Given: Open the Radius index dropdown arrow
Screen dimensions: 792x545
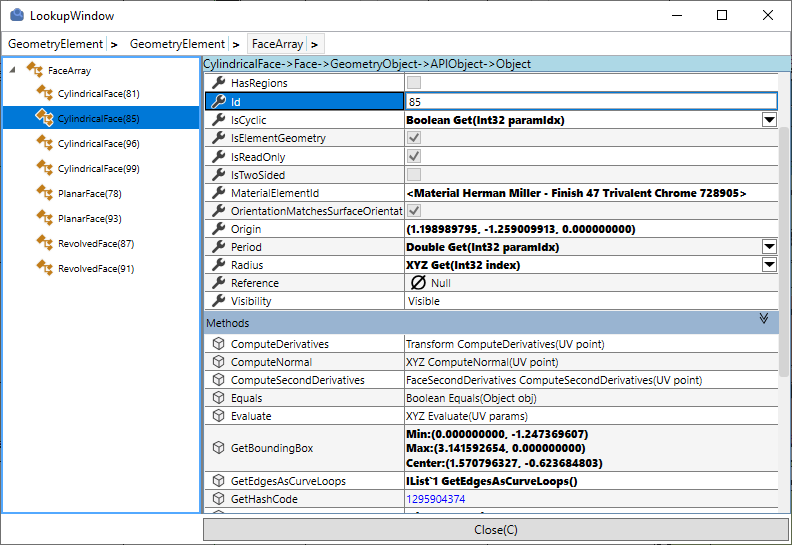Looking at the screenshot, I should 769,265.
